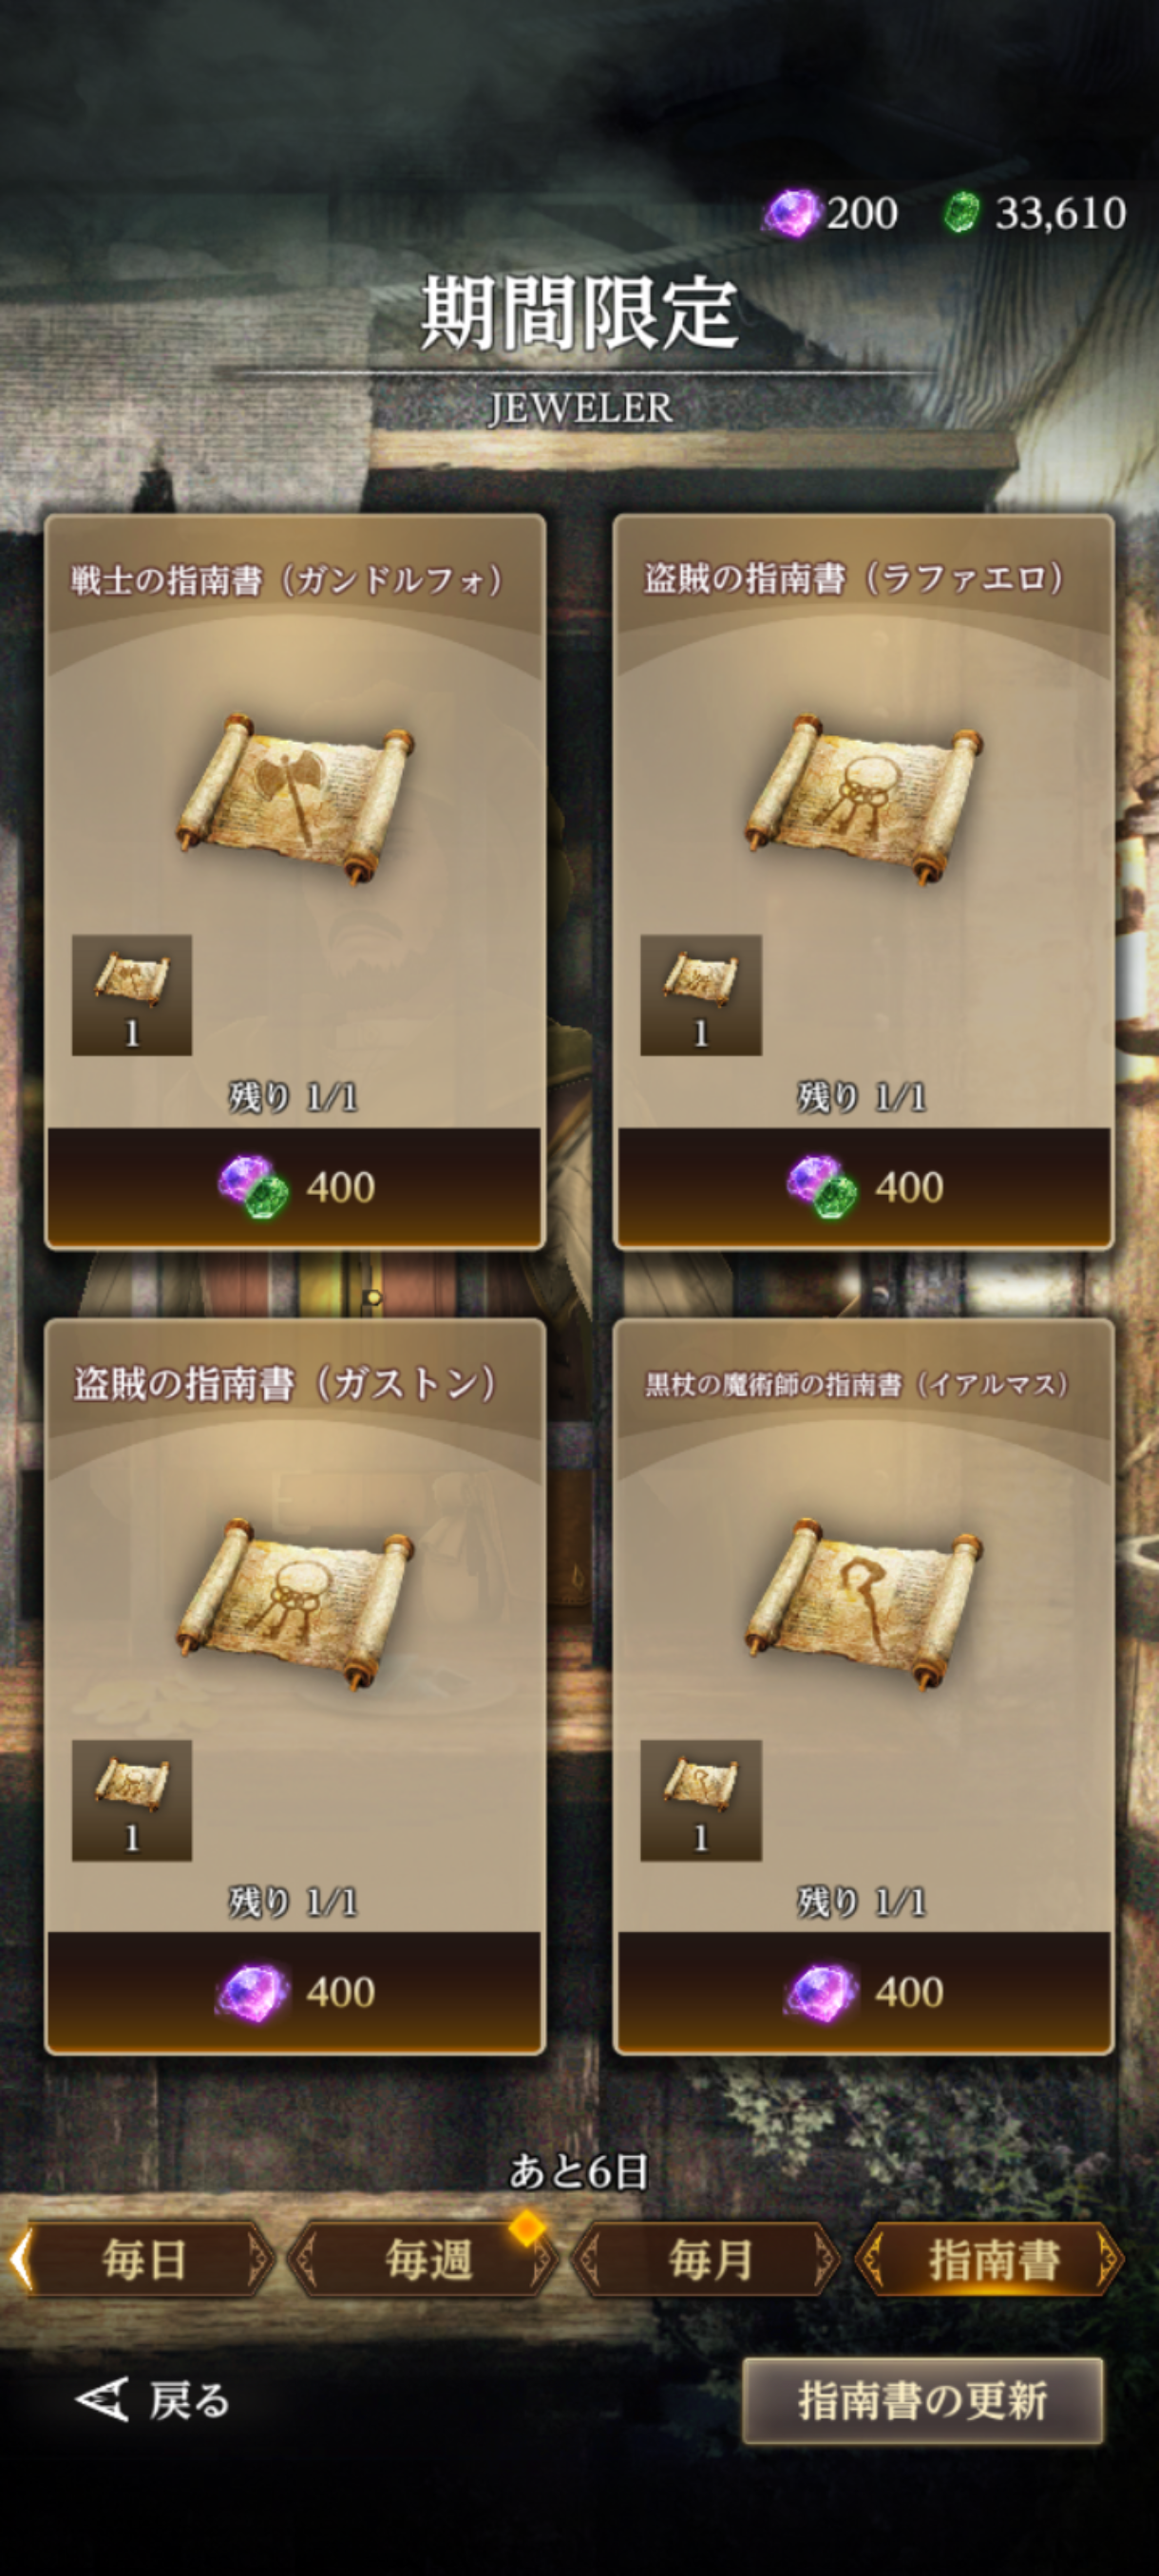Buy ラファエロ guidebook for 400 gems
The height and width of the screenshot is (2576, 1159).
pyautogui.click(x=864, y=1187)
